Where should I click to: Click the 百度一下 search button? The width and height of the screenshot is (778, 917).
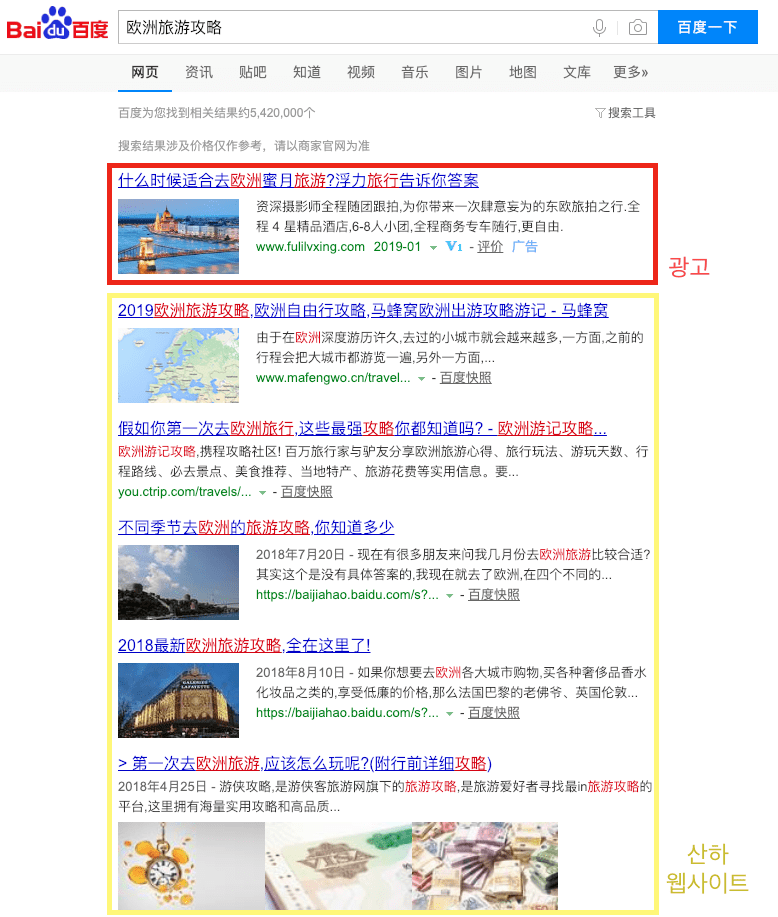click(x=708, y=27)
